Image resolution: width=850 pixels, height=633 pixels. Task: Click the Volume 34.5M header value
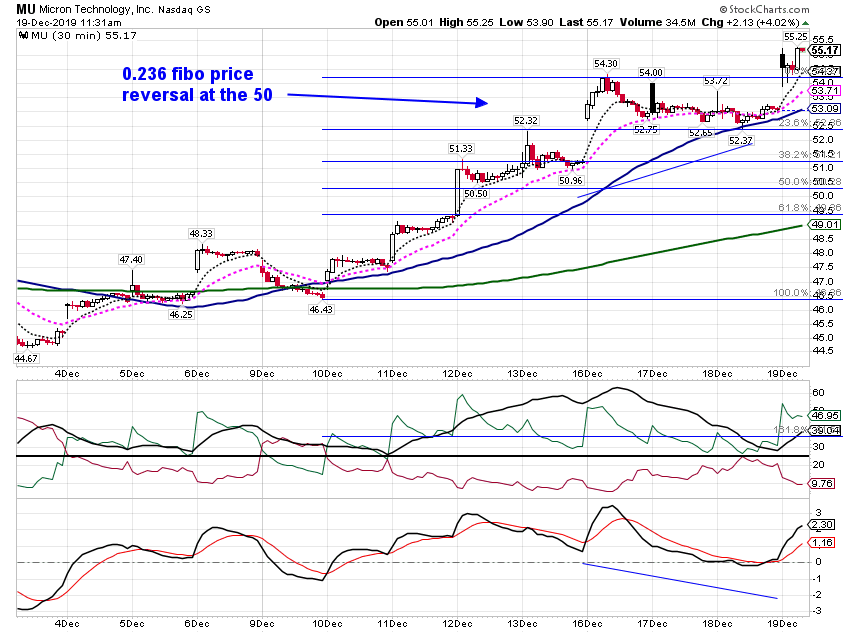(657, 22)
